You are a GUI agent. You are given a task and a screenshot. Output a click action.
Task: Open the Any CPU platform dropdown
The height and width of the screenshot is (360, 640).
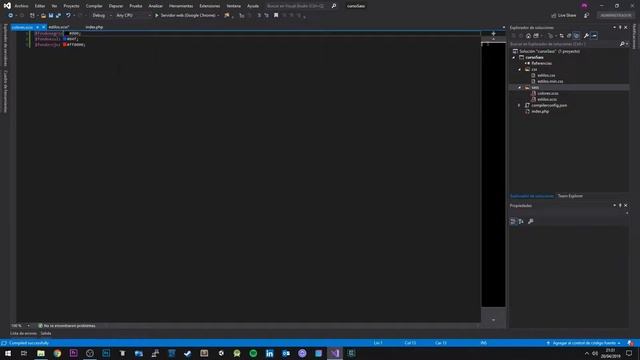pyautogui.click(x=133, y=16)
